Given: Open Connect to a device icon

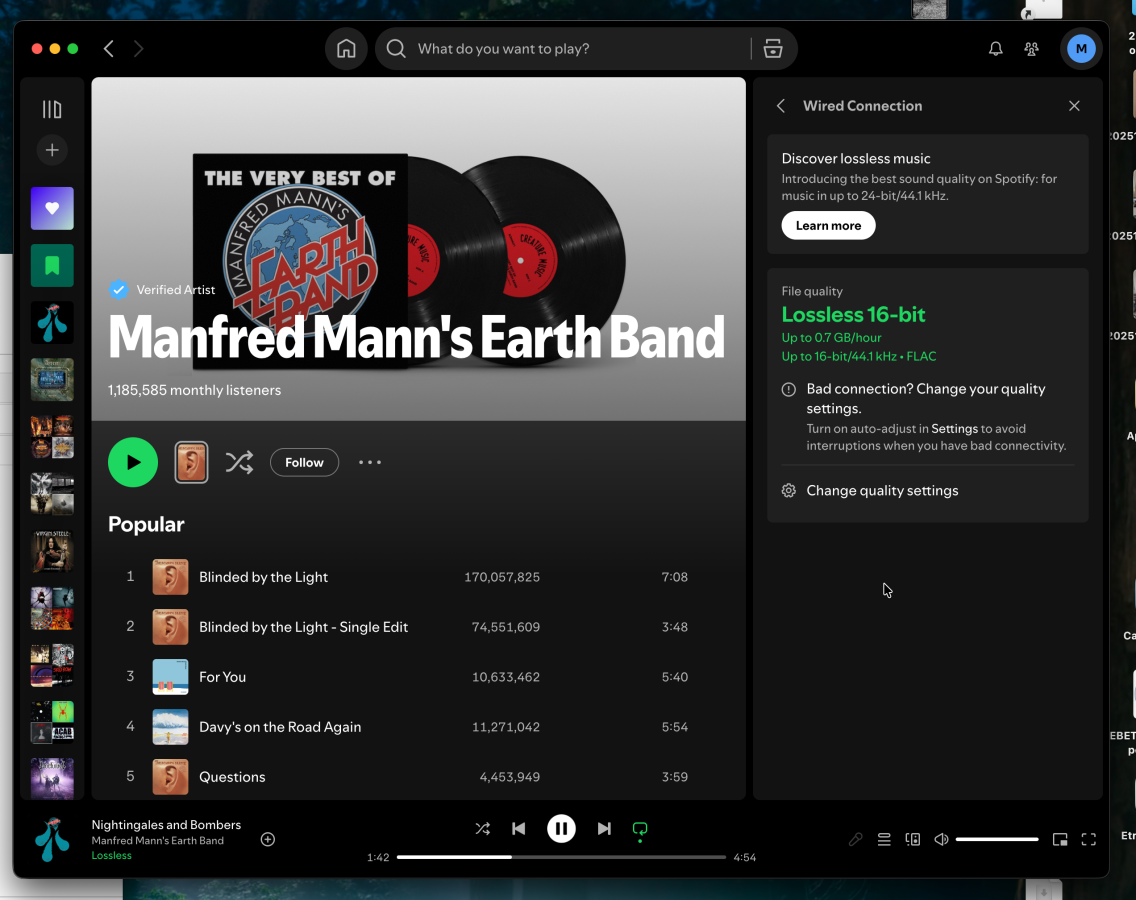Looking at the screenshot, I should [912, 840].
